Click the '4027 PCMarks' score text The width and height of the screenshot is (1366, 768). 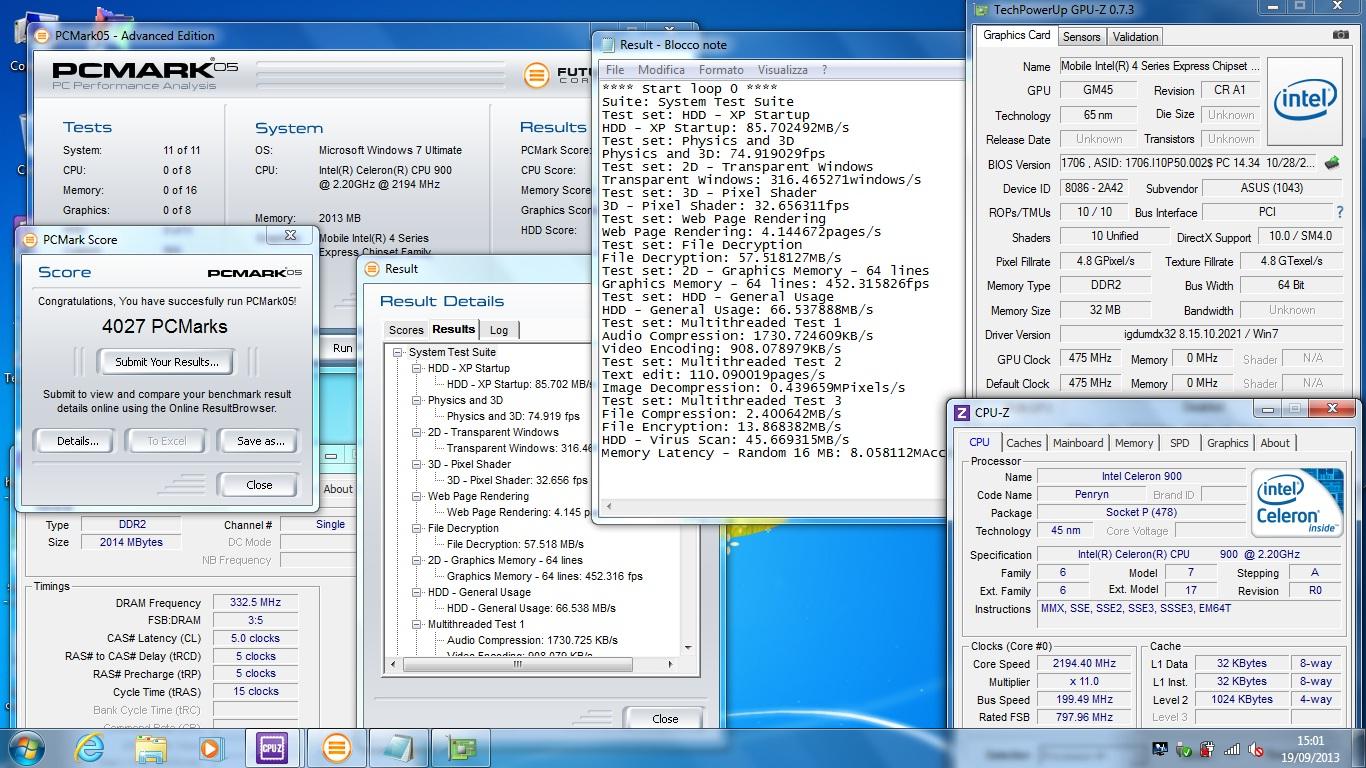click(x=164, y=326)
